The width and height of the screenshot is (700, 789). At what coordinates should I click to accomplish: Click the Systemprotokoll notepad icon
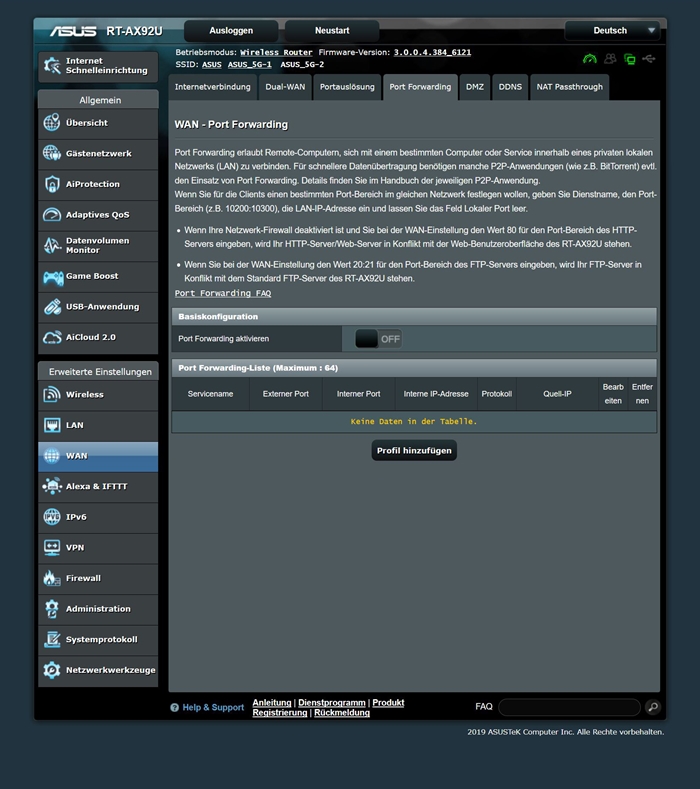pyautogui.click(x=52, y=640)
